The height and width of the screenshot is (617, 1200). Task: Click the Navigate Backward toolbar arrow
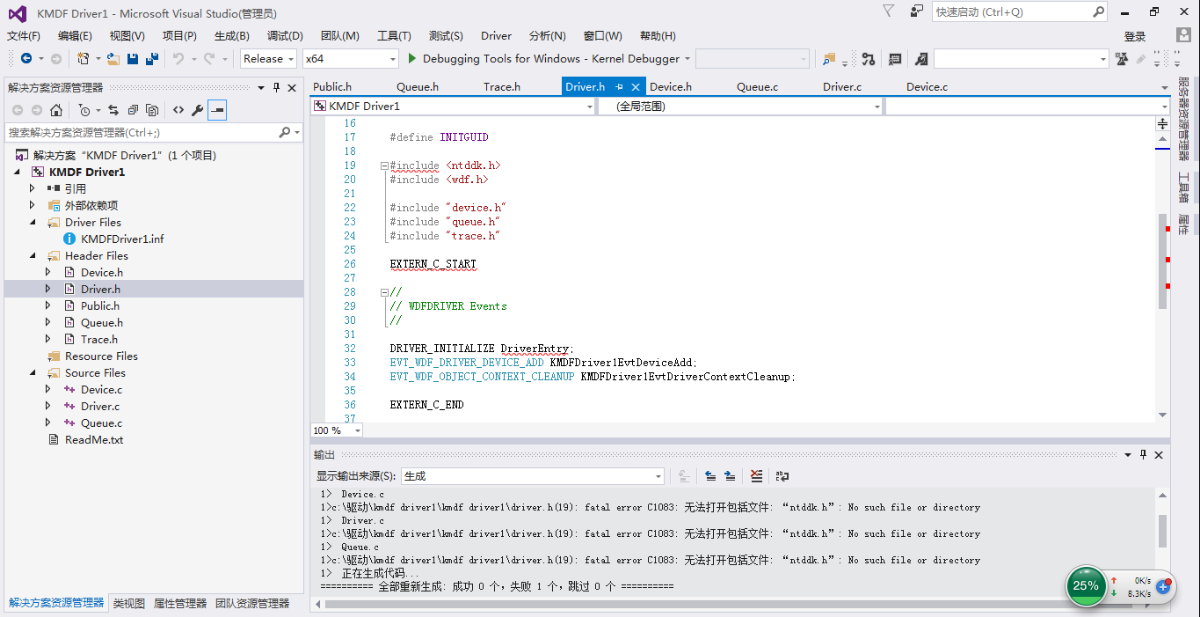(26, 59)
